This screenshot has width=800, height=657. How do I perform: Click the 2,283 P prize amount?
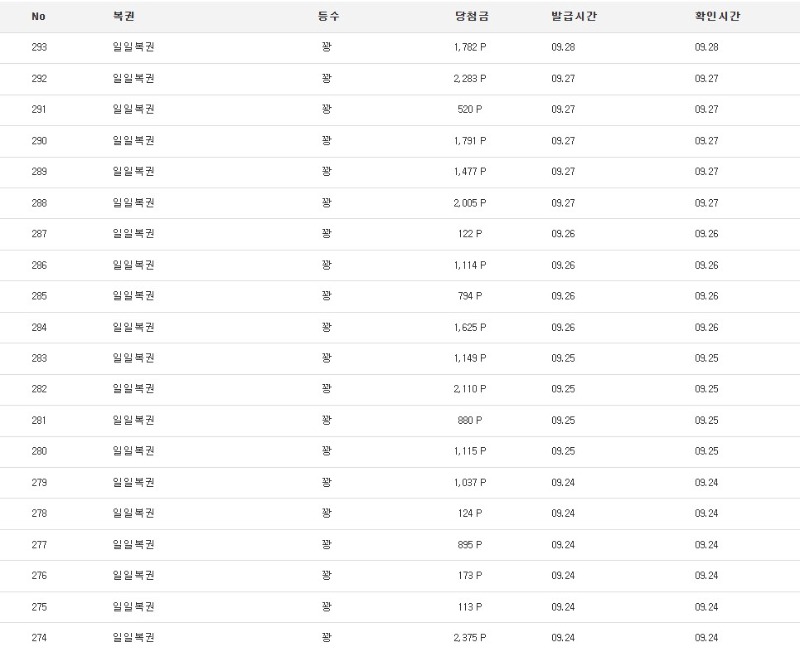click(469, 78)
